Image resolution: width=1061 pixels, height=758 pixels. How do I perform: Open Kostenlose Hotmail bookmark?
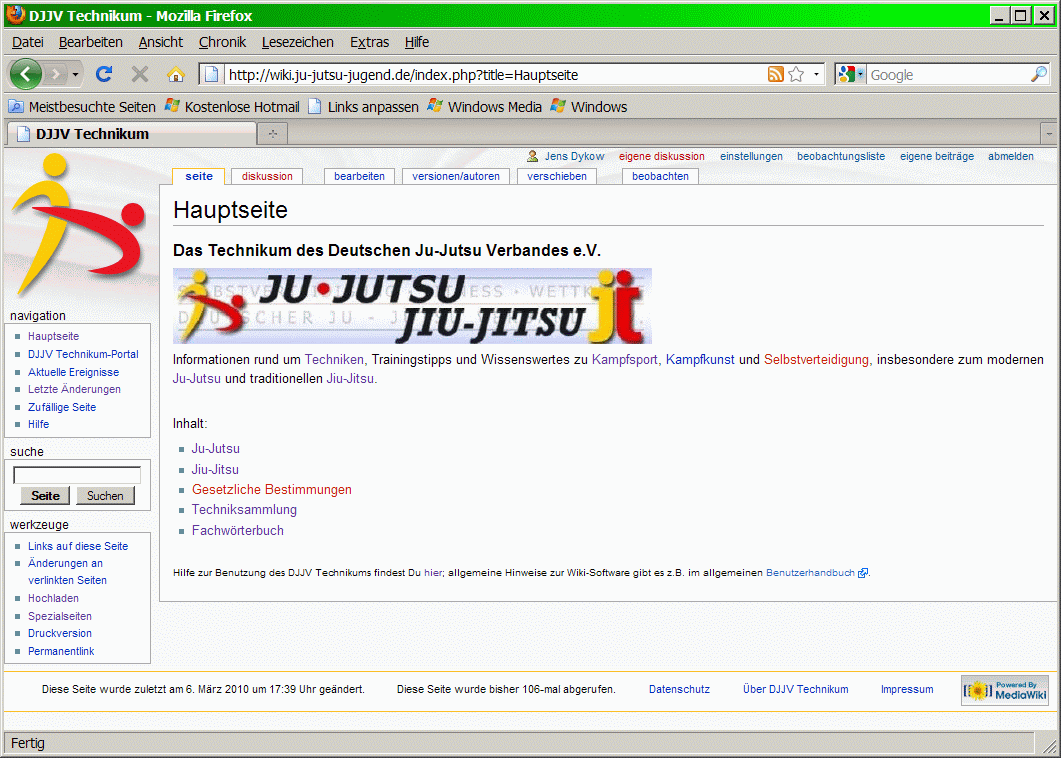pyautogui.click(x=233, y=107)
